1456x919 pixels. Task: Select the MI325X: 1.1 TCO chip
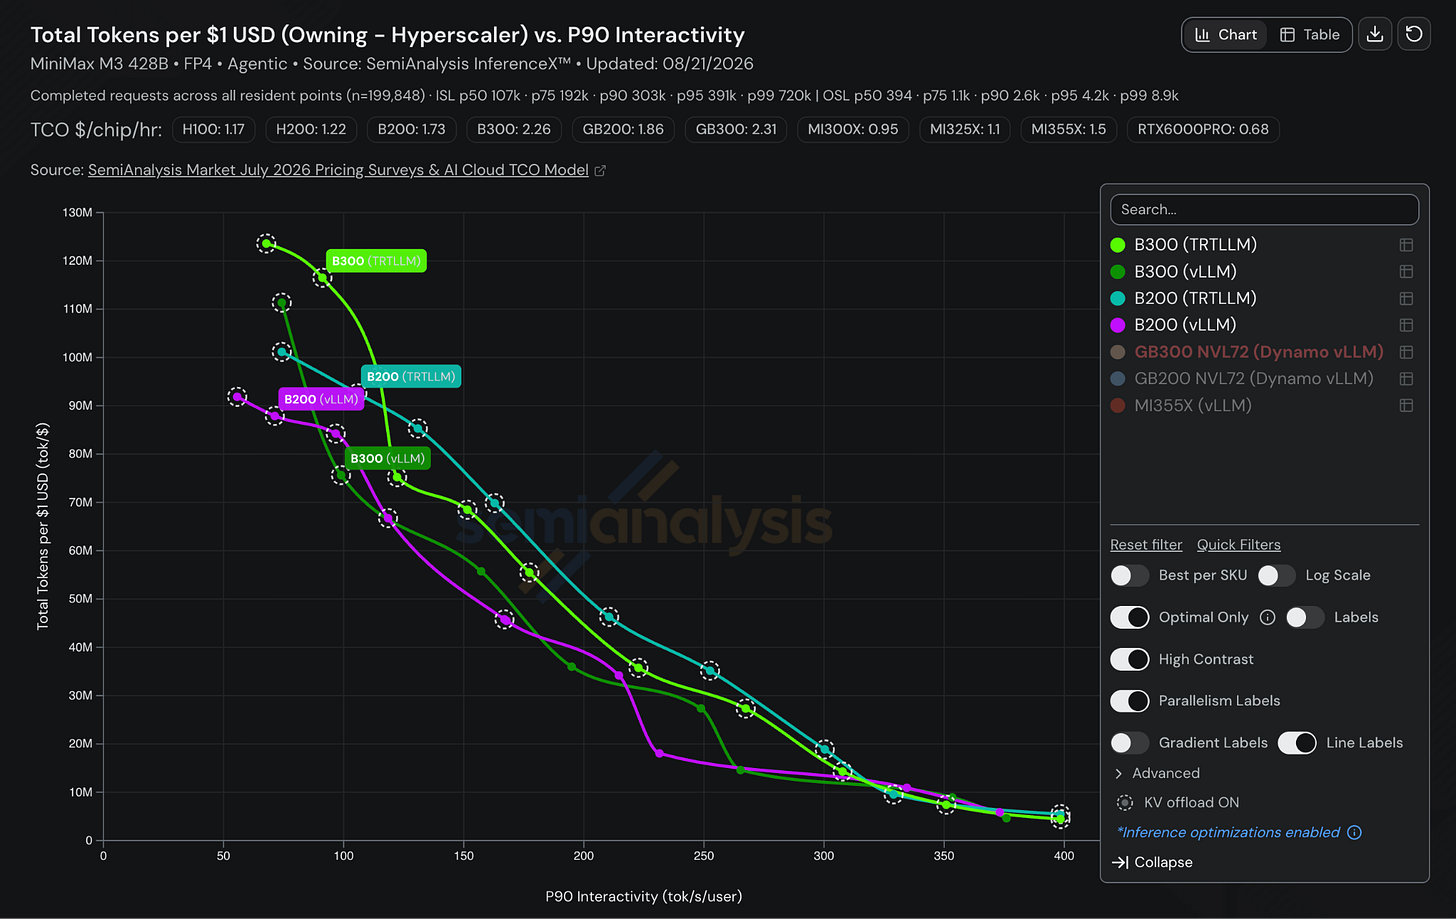(965, 129)
